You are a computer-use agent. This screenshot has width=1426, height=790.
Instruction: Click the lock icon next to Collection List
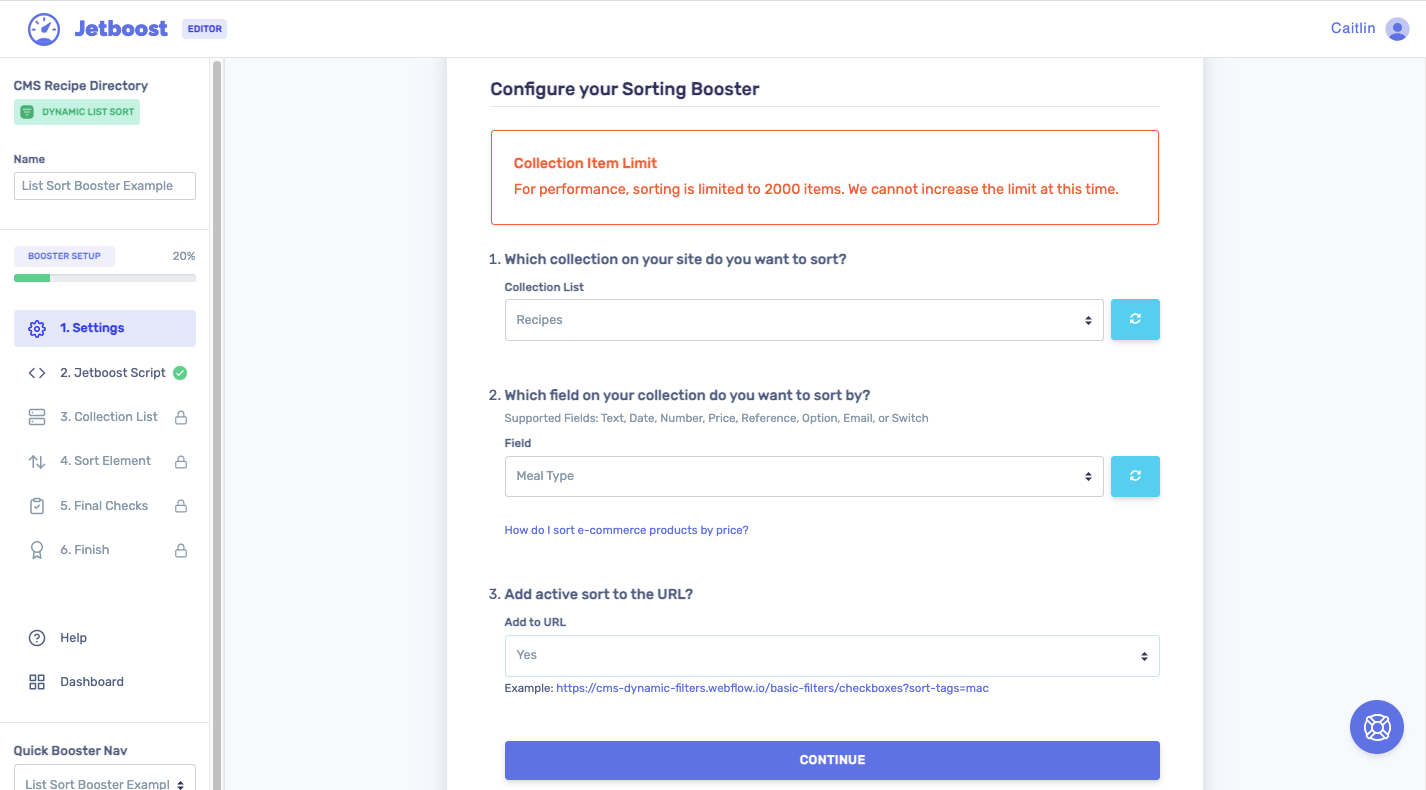(x=180, y=416)
